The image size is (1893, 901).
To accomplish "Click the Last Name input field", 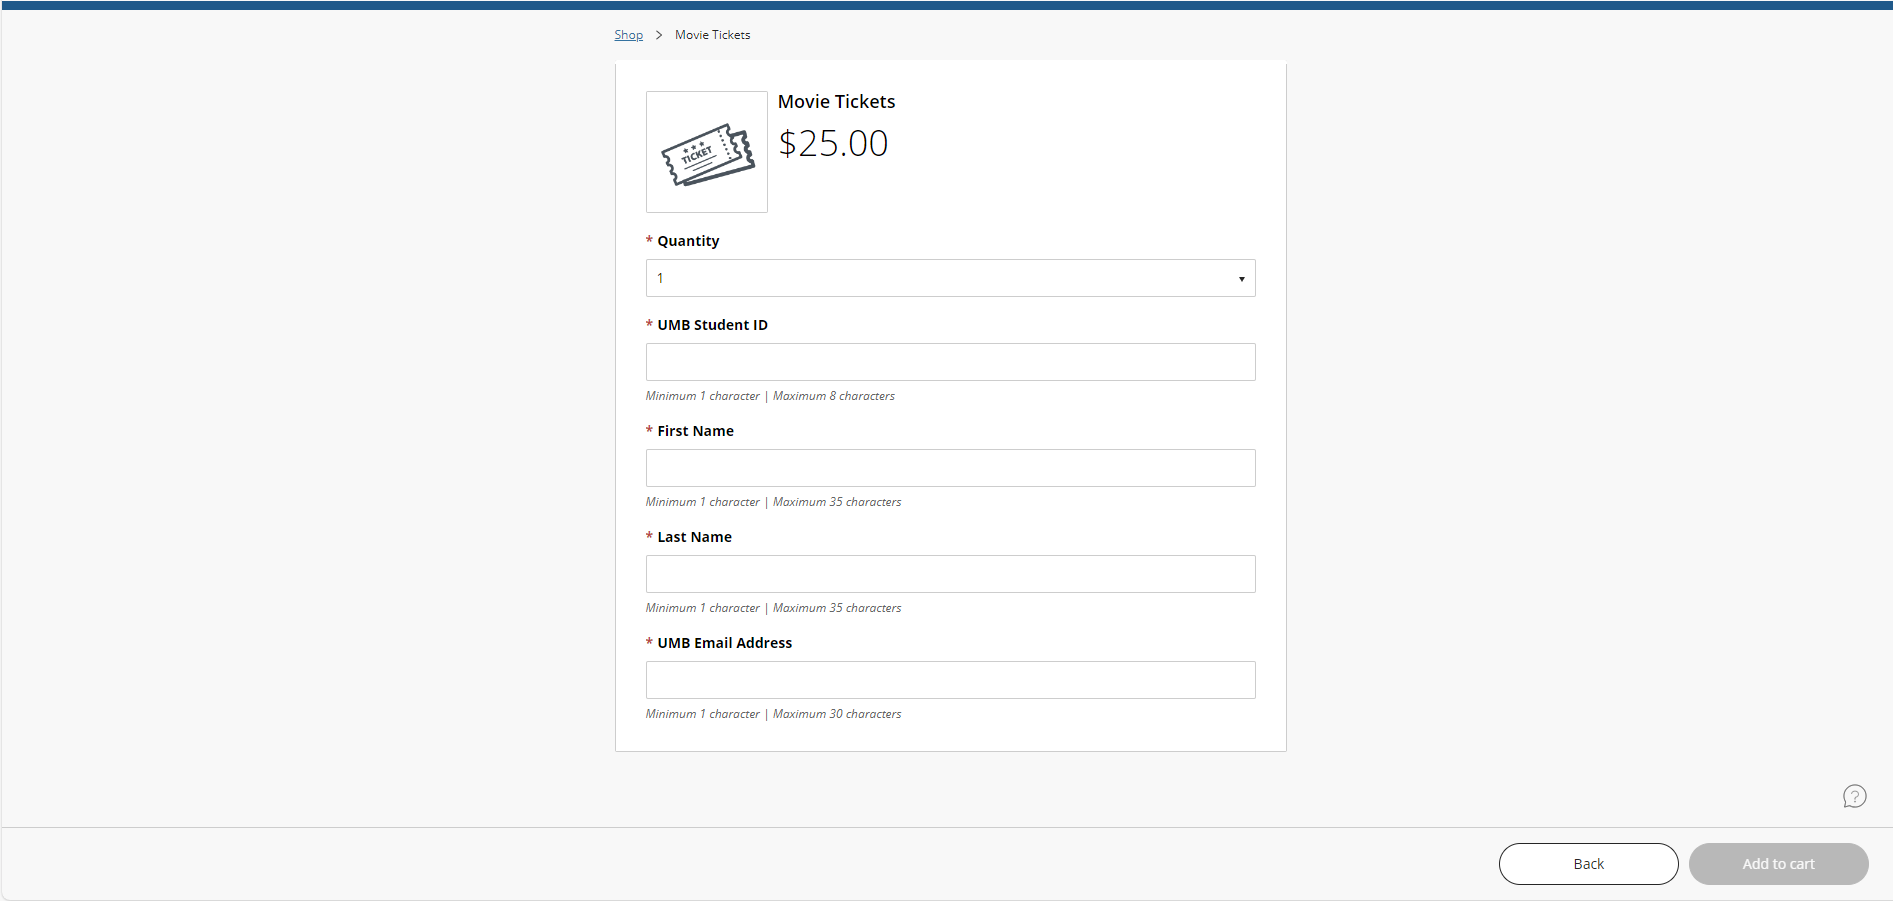I will [949, 573].
